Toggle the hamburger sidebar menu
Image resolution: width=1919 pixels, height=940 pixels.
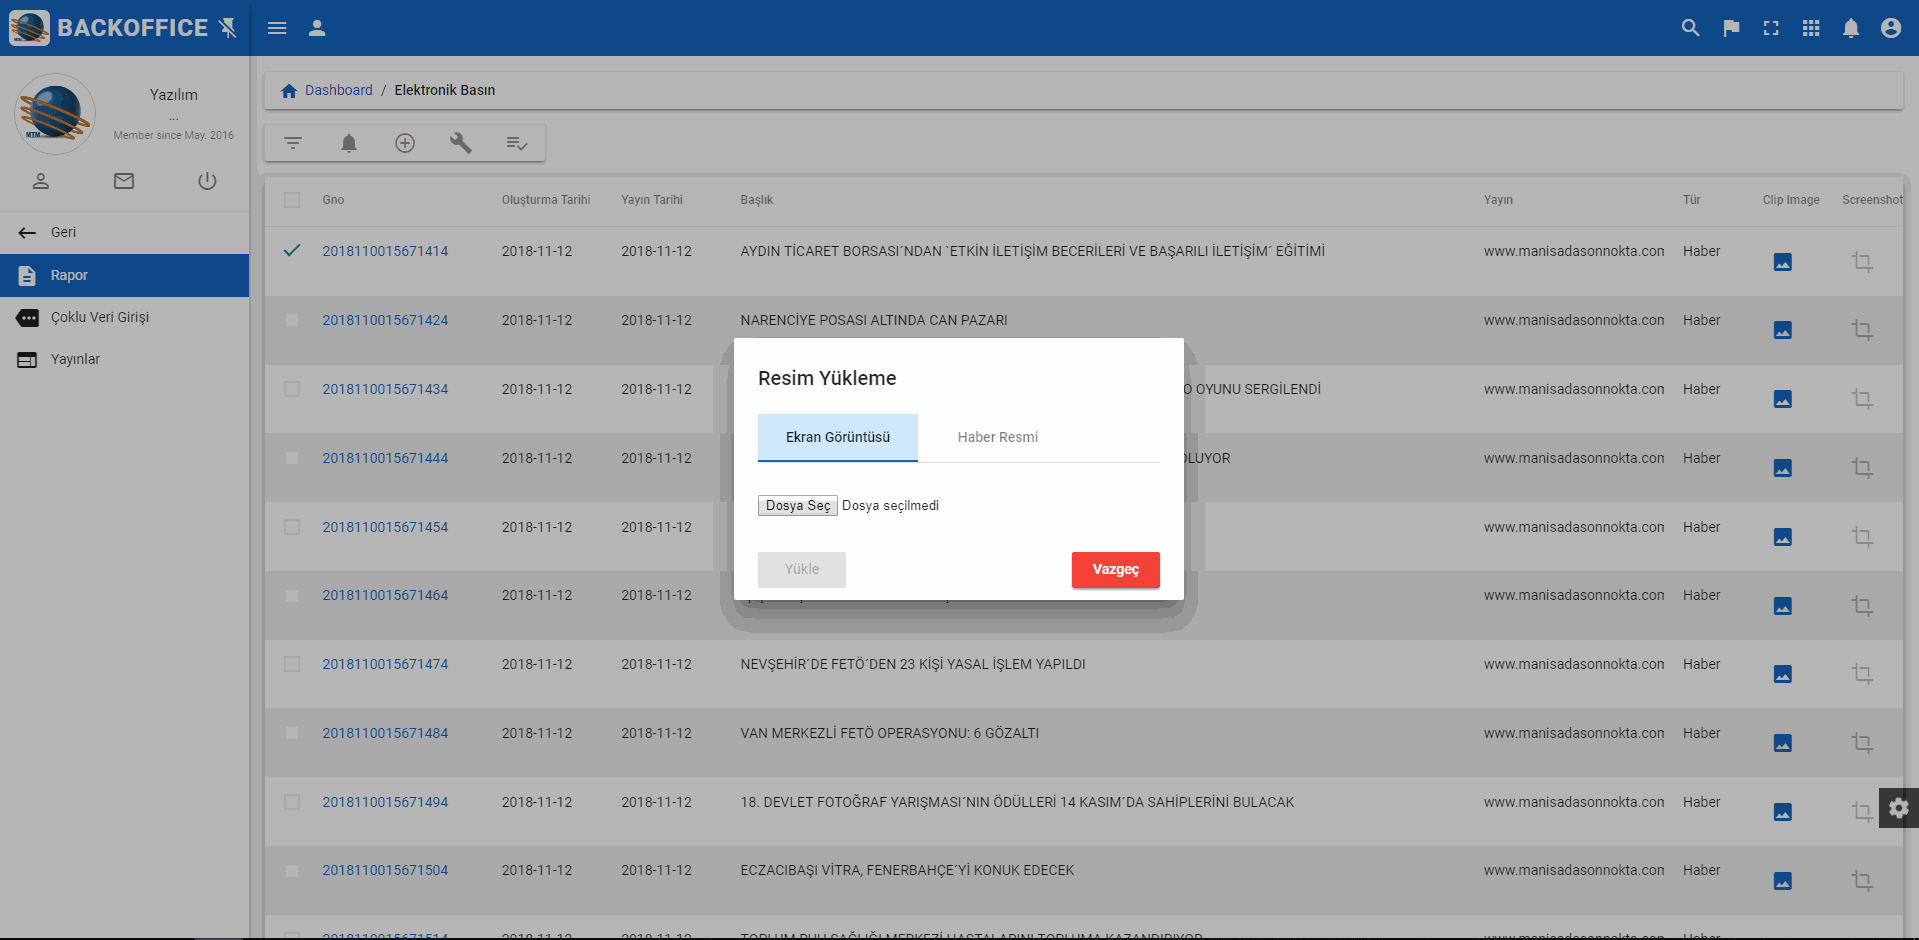click(277, 28)
